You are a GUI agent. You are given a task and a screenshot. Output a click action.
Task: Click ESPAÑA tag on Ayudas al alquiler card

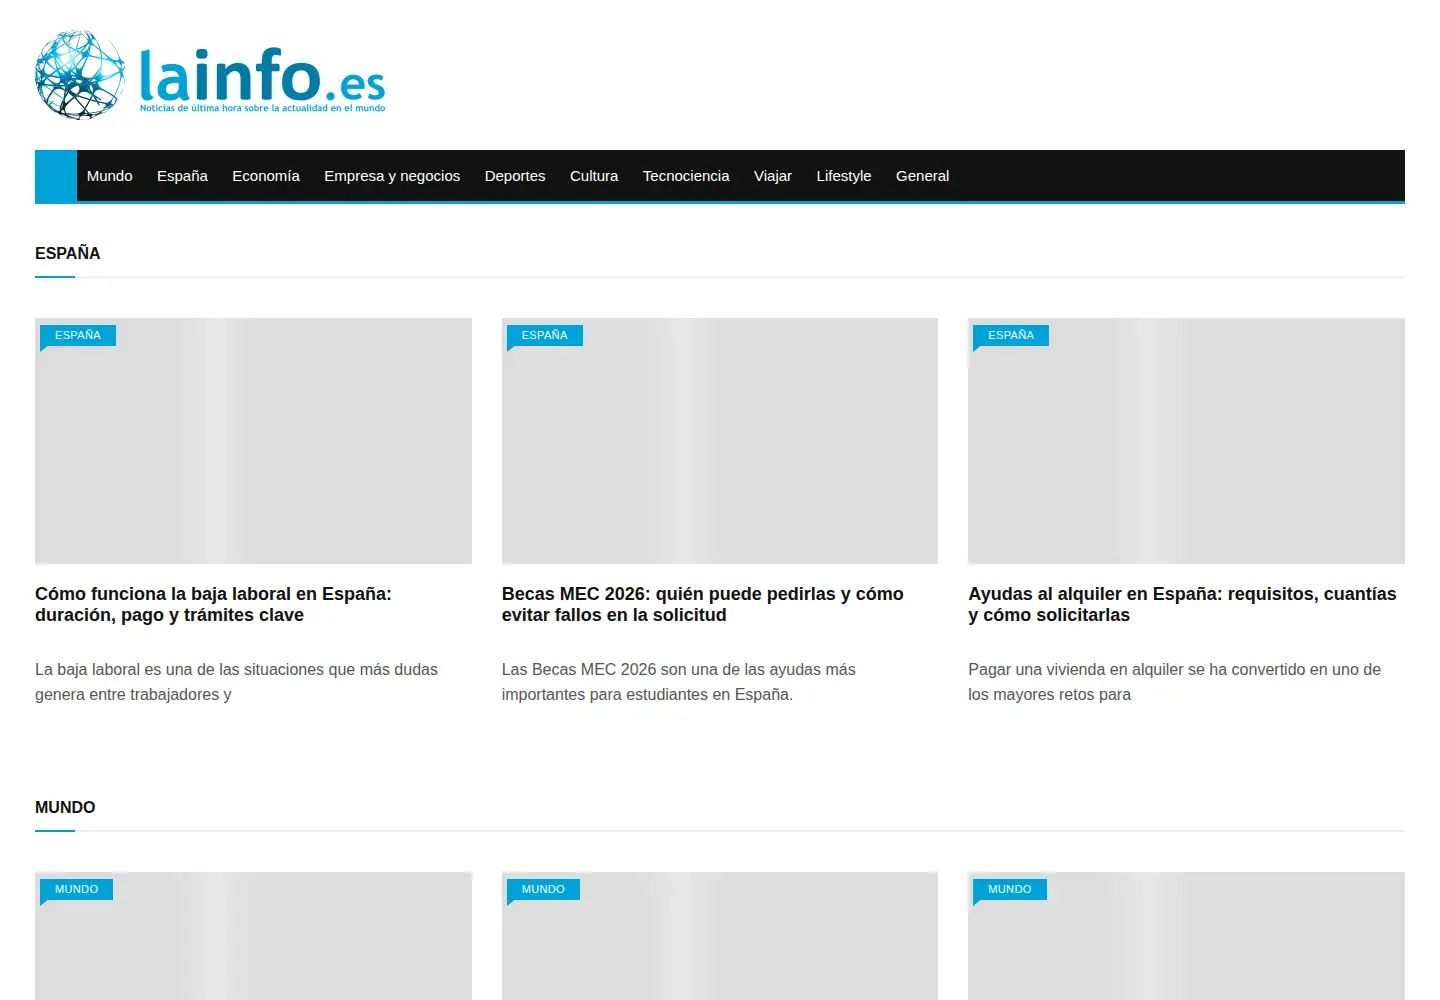[x=1011, y=335]
